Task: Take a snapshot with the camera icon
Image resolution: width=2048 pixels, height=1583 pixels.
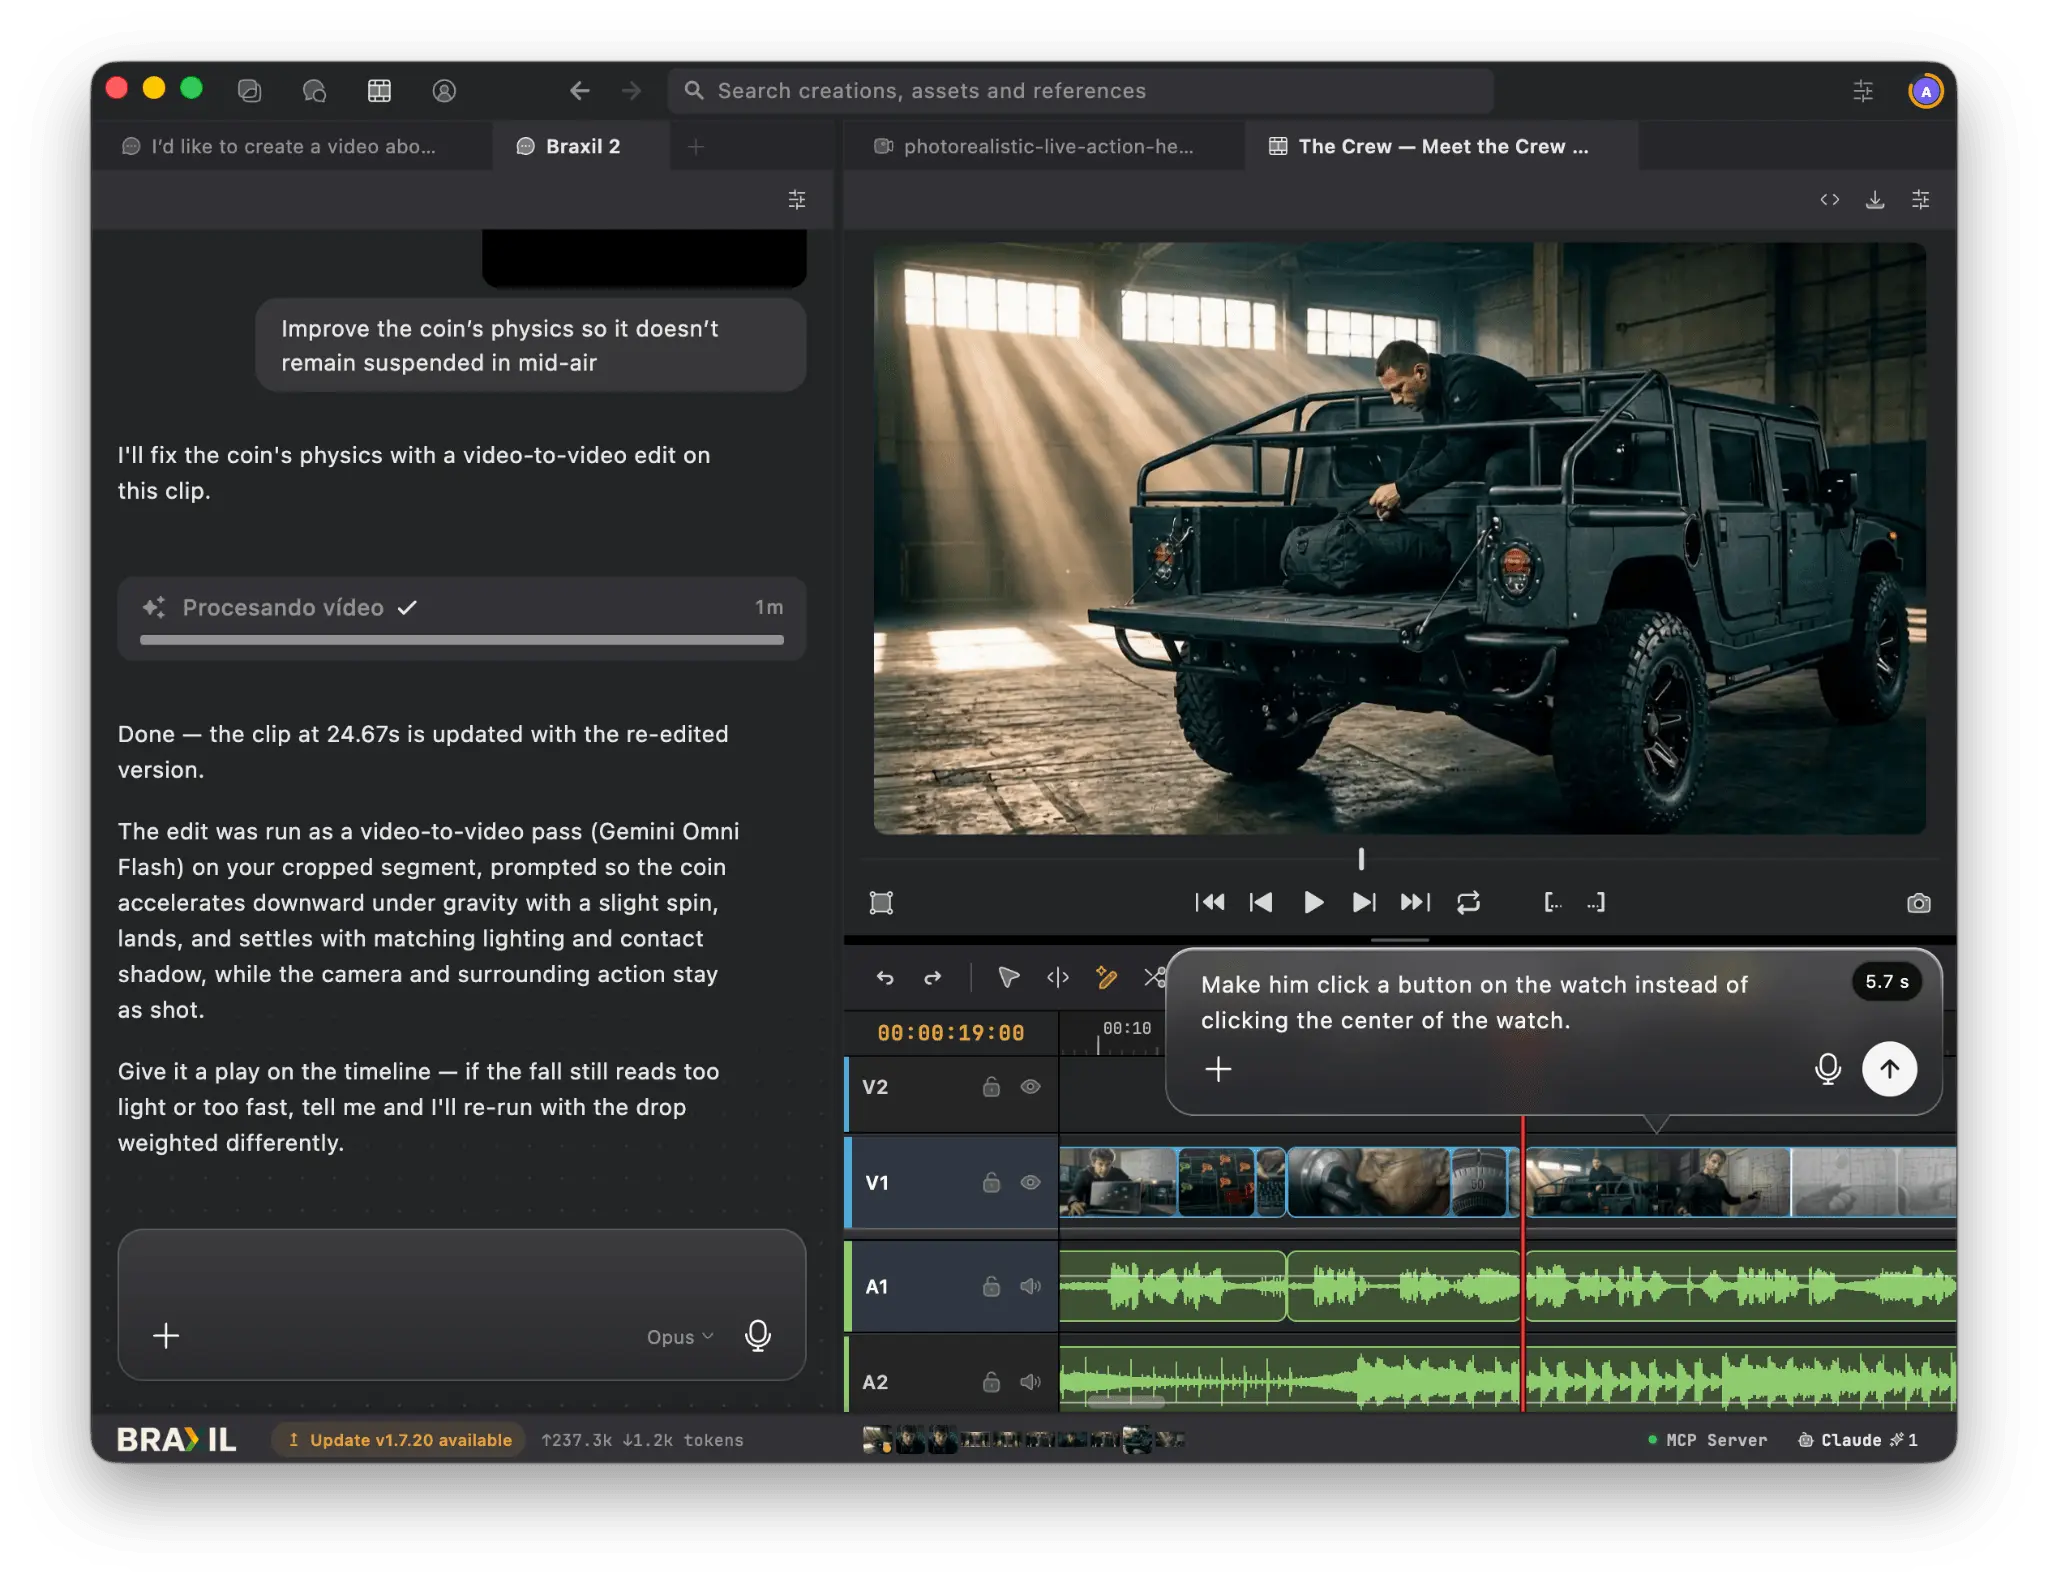Action: 1919,903
